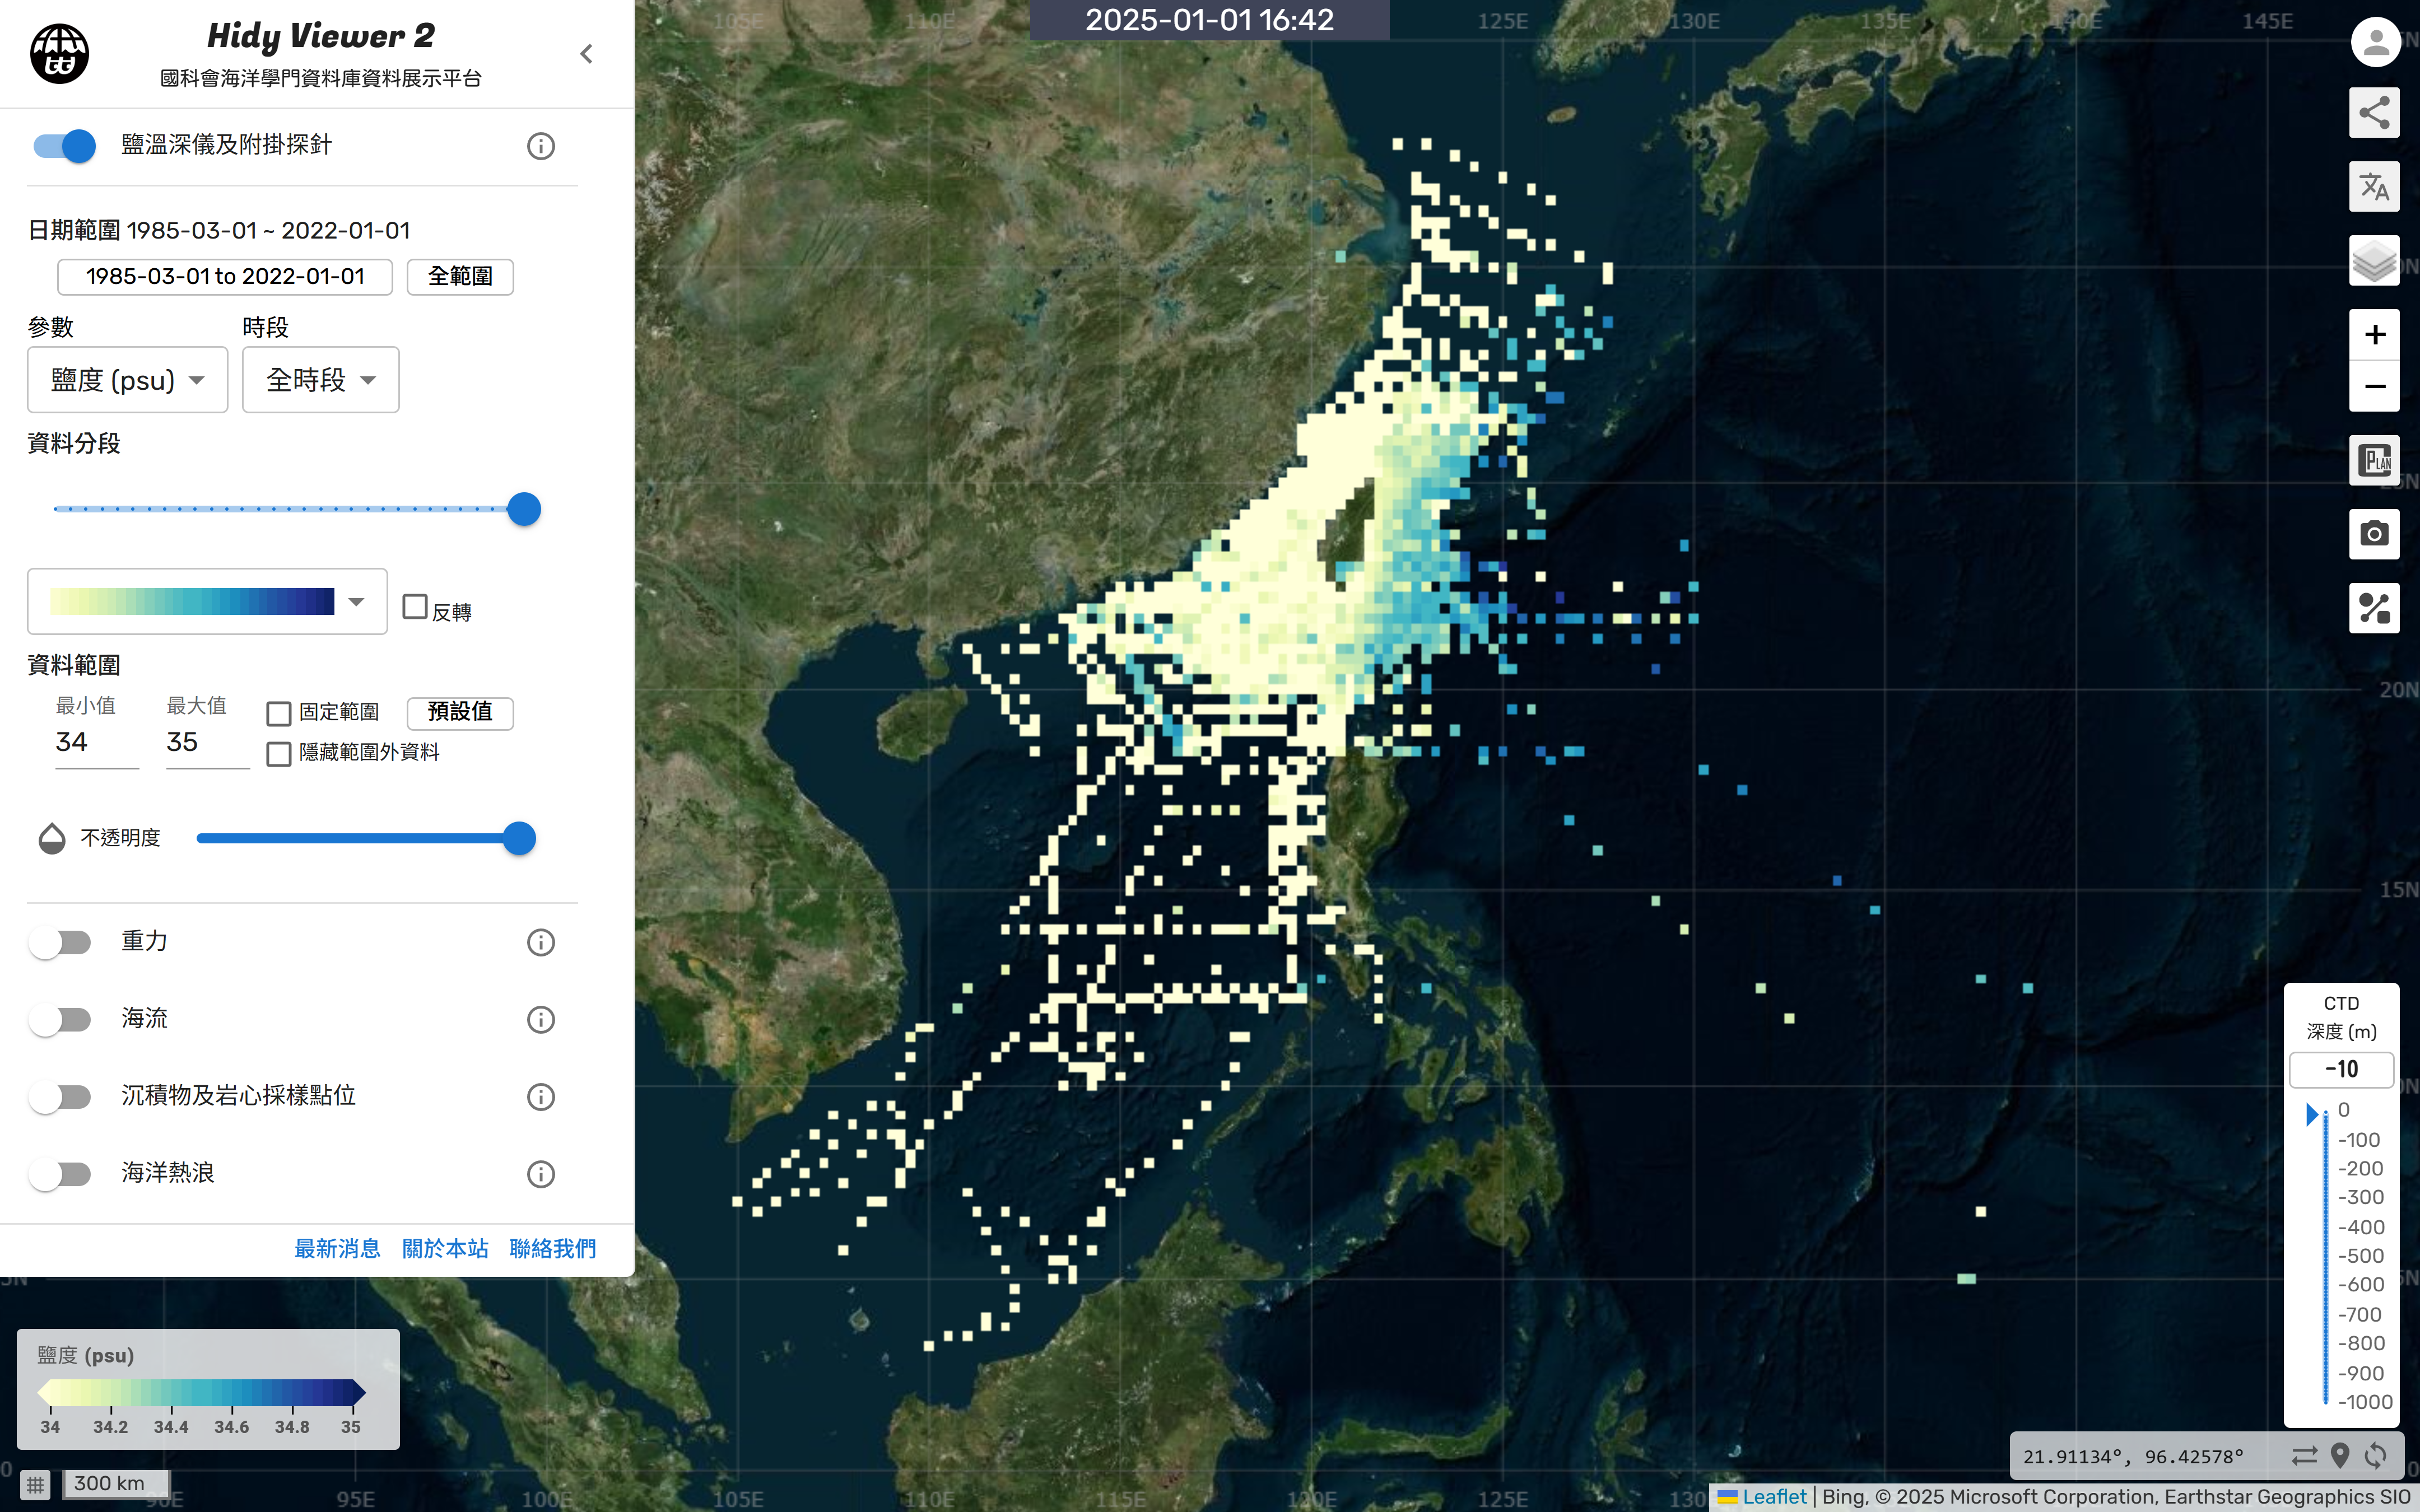Screen dimensions: 2420x1512
Task: Open the 最新消息 link
Action: click(337, 1249)
